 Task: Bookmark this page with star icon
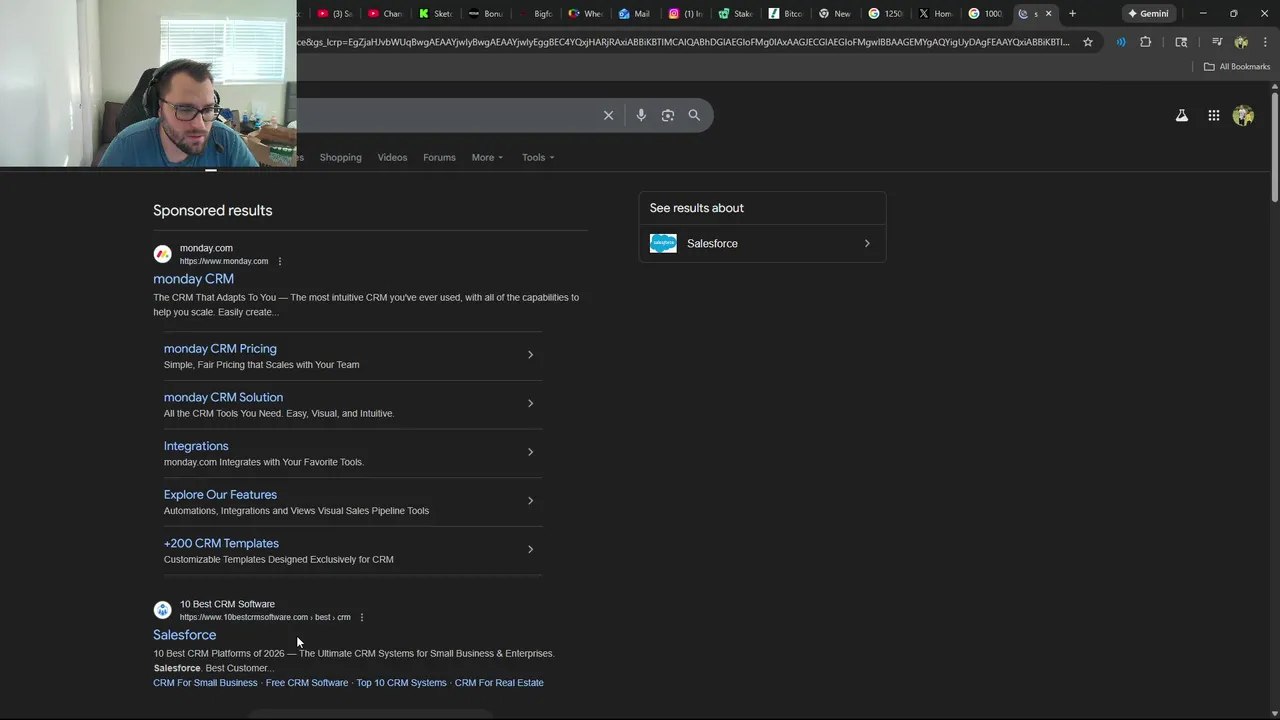pos(1088,42)
